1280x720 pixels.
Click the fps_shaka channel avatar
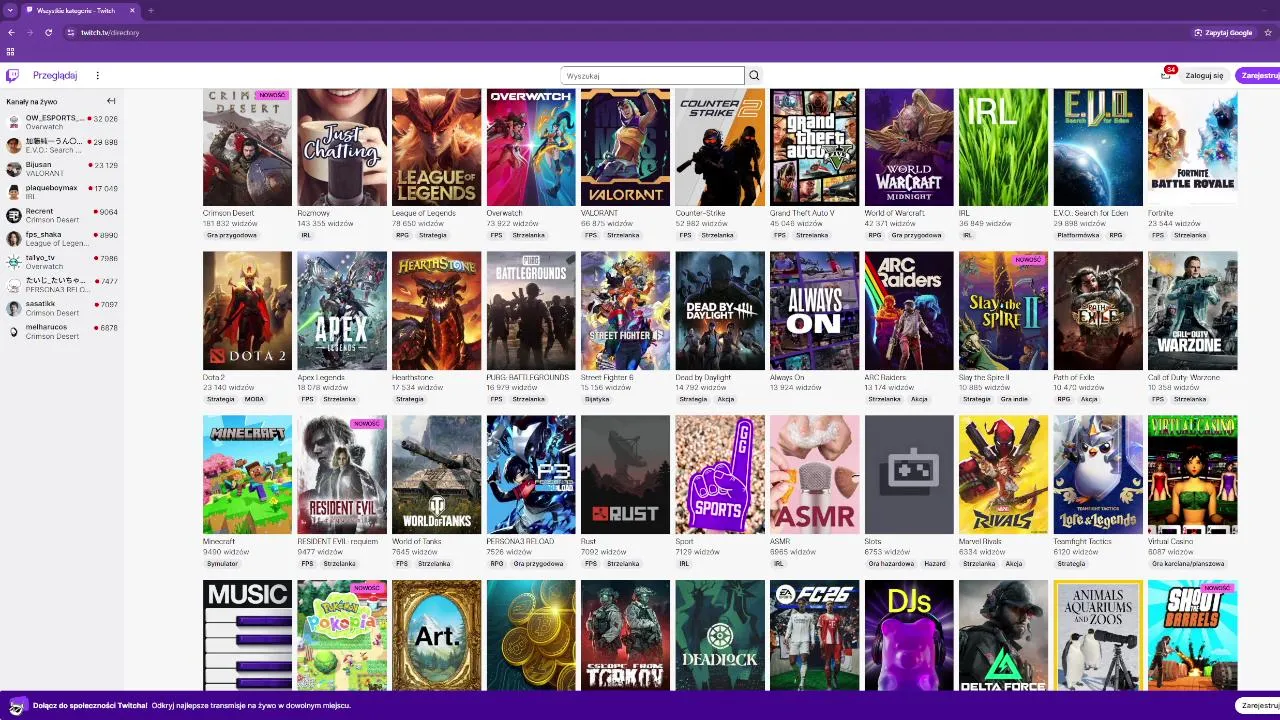click(x=14, y=239)
